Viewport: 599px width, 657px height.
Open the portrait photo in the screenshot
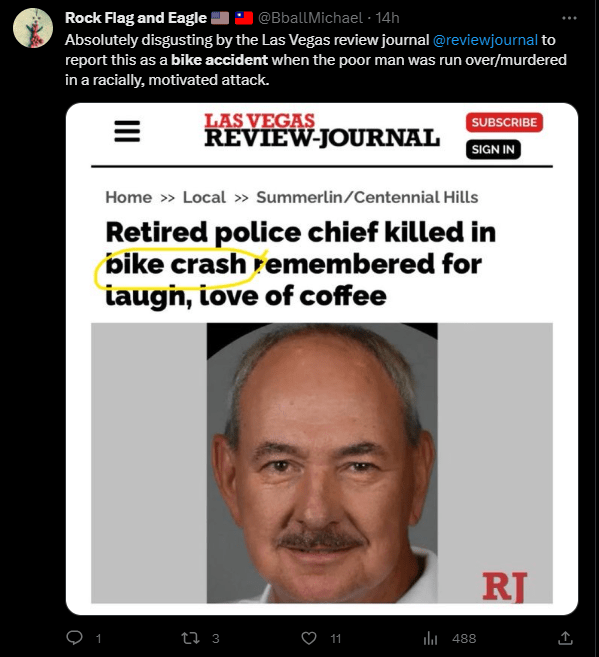322,463
